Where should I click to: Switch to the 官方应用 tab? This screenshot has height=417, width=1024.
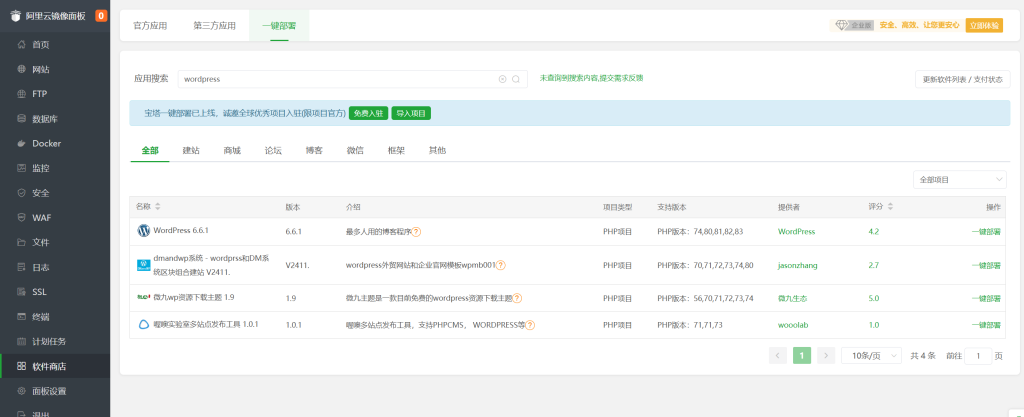click(x=150, y=25)
